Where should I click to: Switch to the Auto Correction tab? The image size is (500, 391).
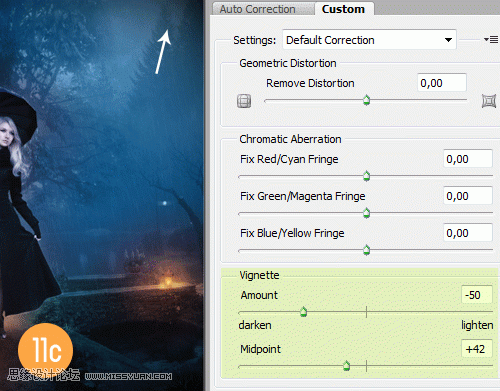tap(258, 9)
